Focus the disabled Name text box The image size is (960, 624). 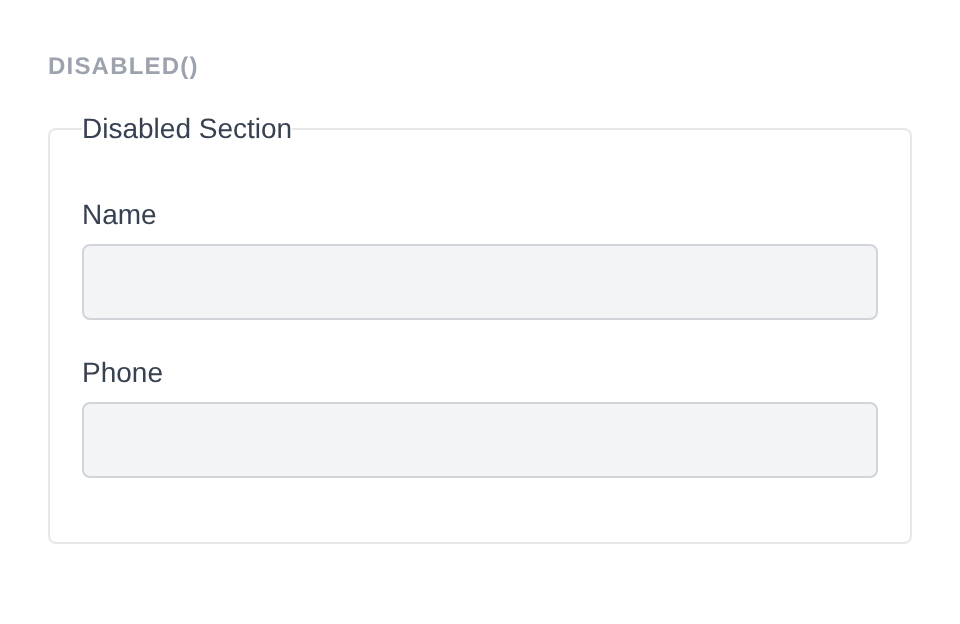(480, 282)
